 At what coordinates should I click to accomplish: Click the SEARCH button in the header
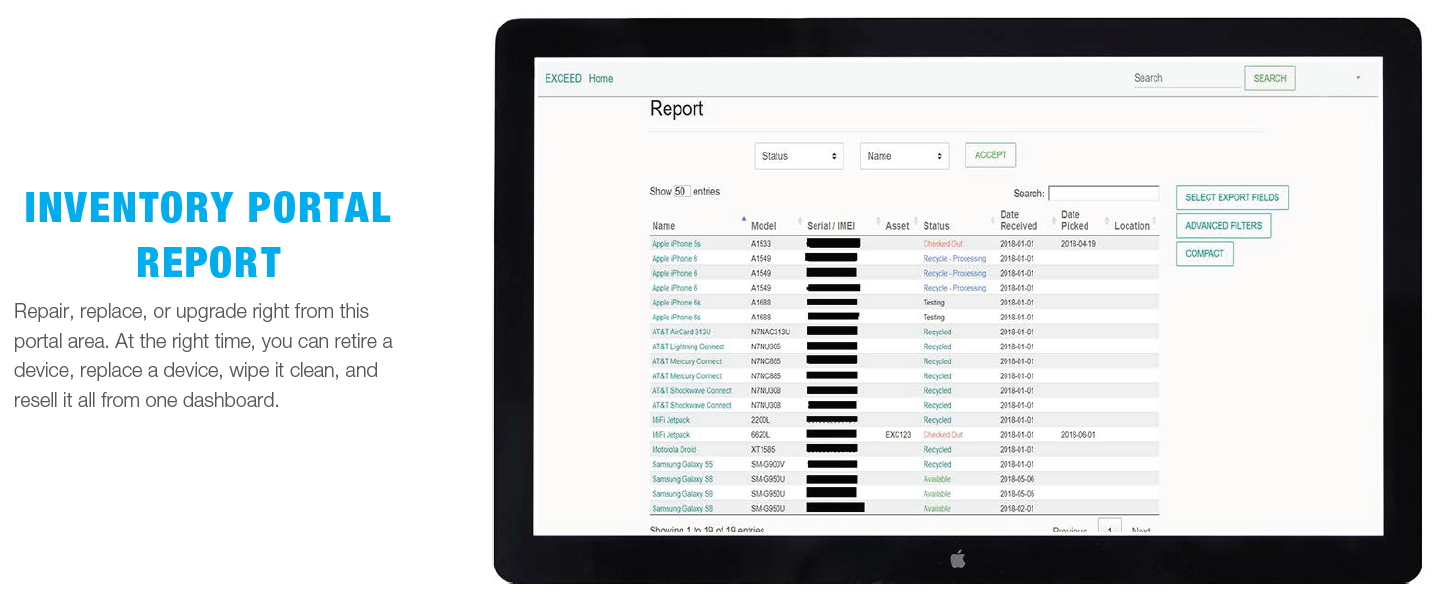1270,78
